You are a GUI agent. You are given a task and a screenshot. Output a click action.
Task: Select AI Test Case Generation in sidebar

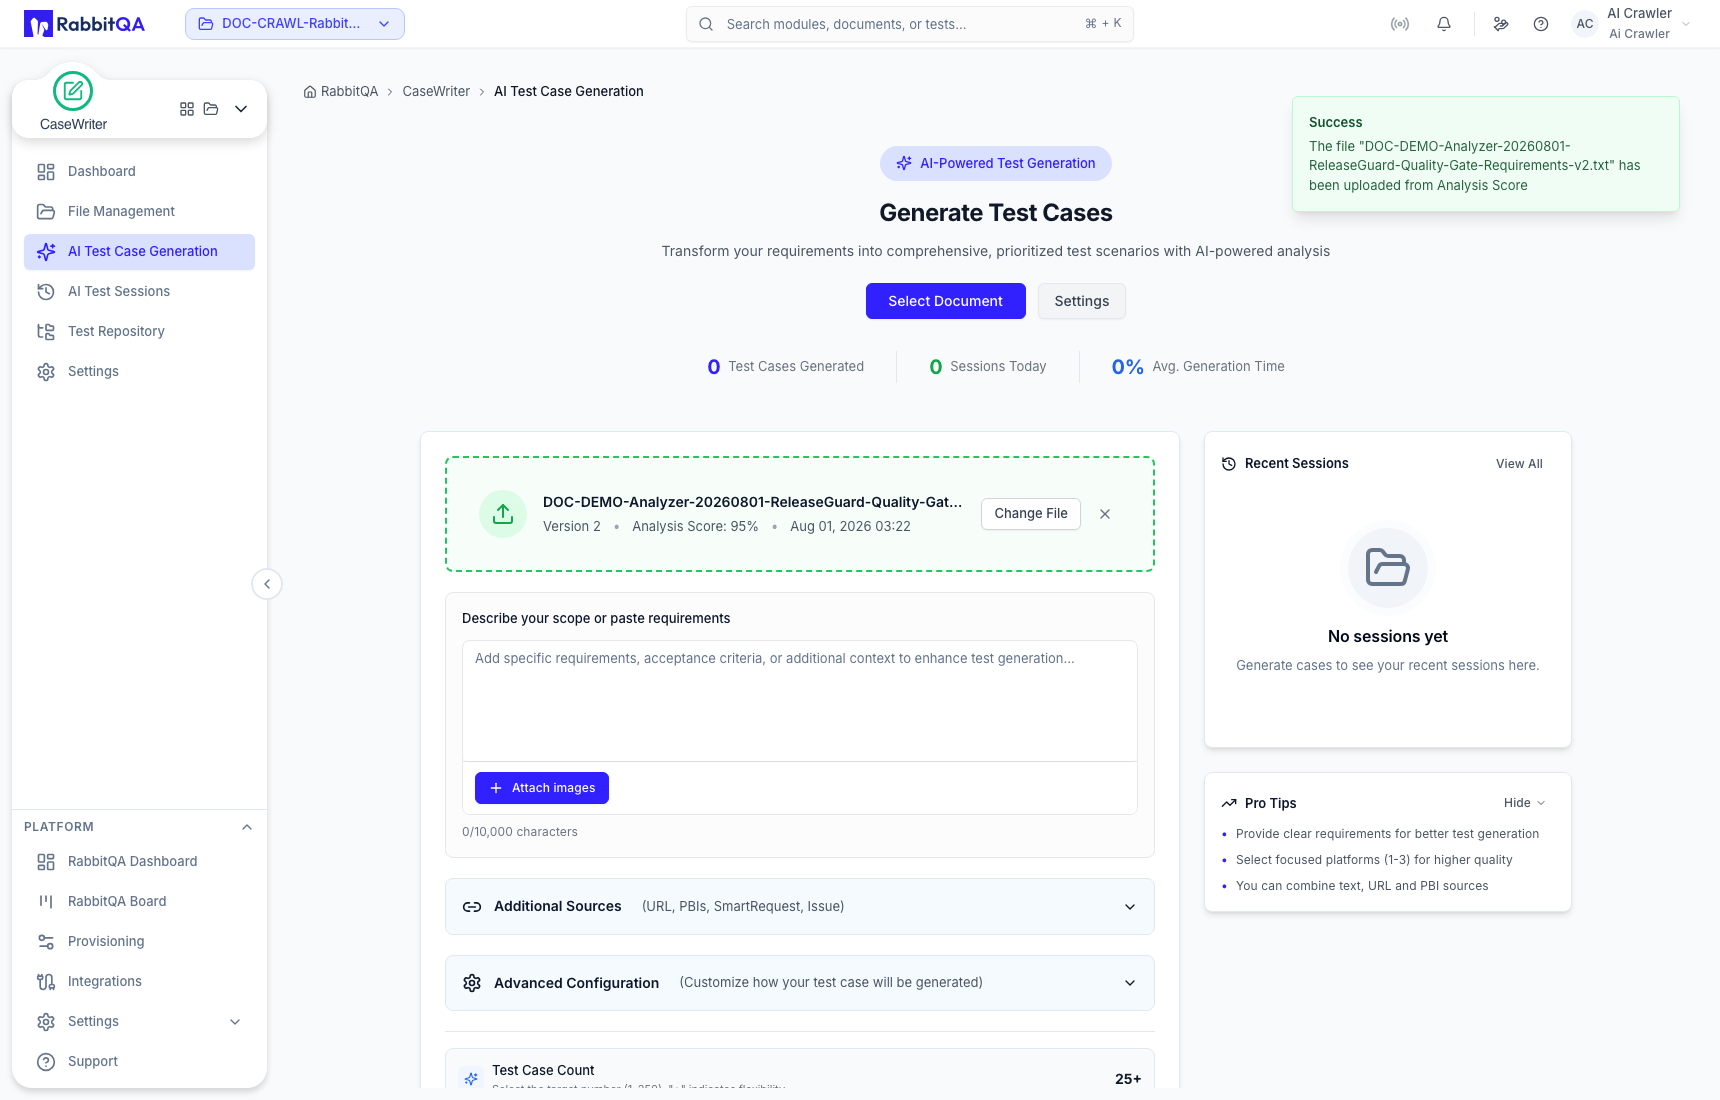(x=139, y=252)
